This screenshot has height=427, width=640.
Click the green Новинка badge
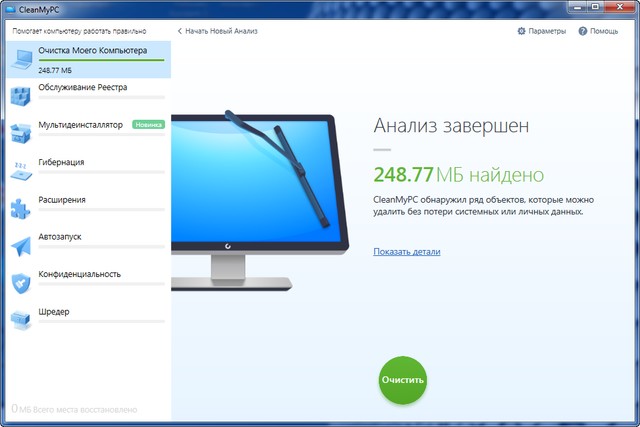pyautogui.click(x=148, y=125)
